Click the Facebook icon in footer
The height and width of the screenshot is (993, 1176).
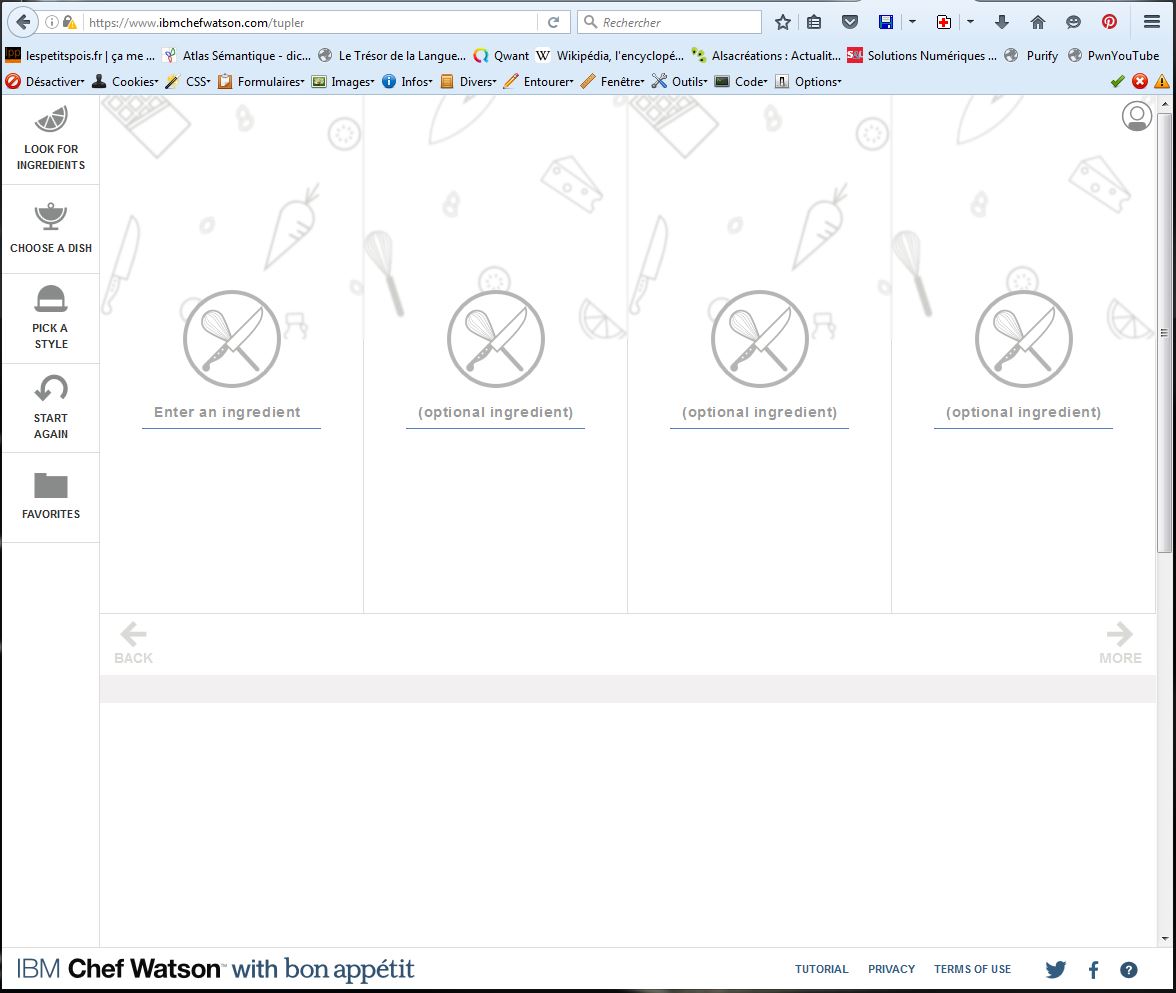point(1093,969)
